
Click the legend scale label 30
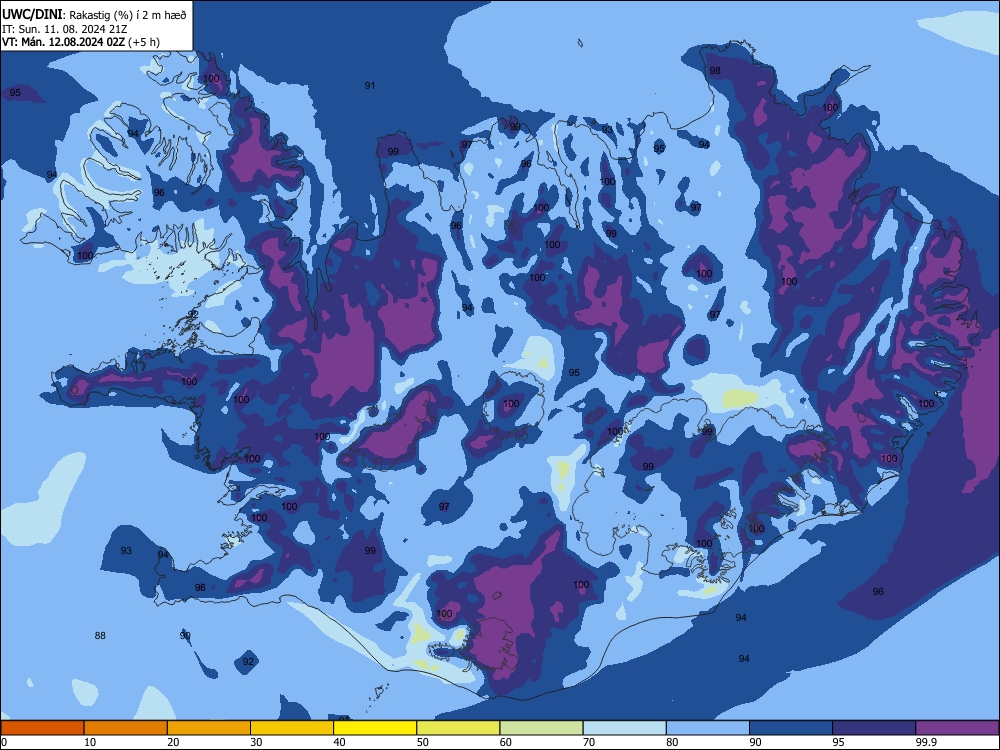pos(256,742)
